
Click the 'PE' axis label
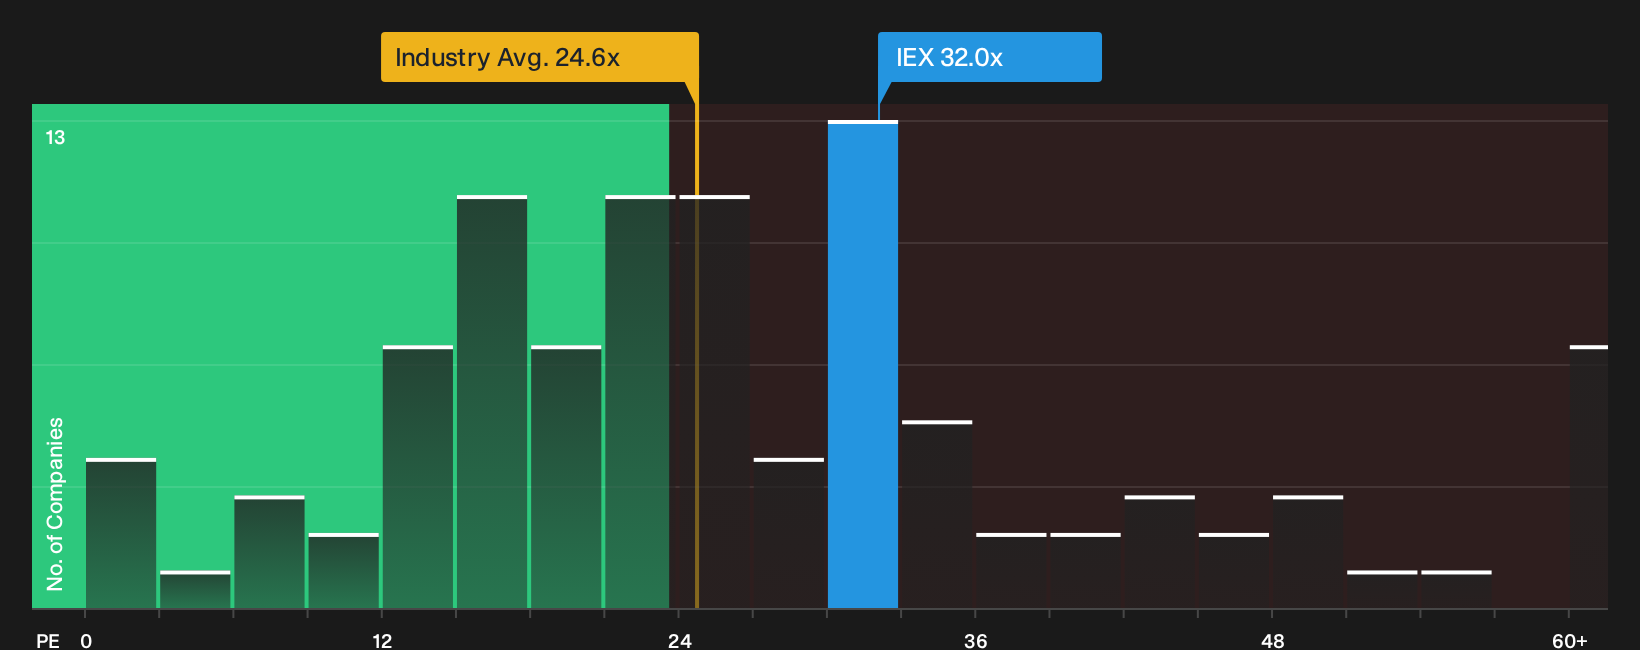coord(48,640)
